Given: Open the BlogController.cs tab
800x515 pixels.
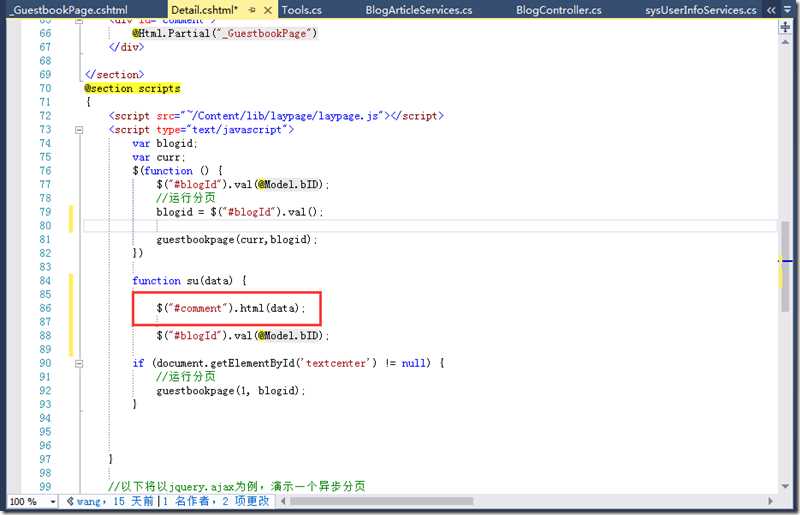Looking at the screenshot, I should tap(558, 10).
